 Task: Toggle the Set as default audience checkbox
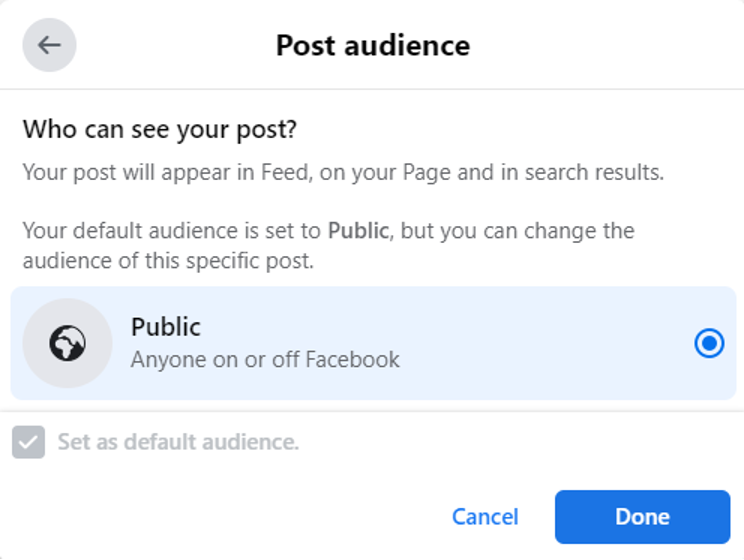coord(28,442)
